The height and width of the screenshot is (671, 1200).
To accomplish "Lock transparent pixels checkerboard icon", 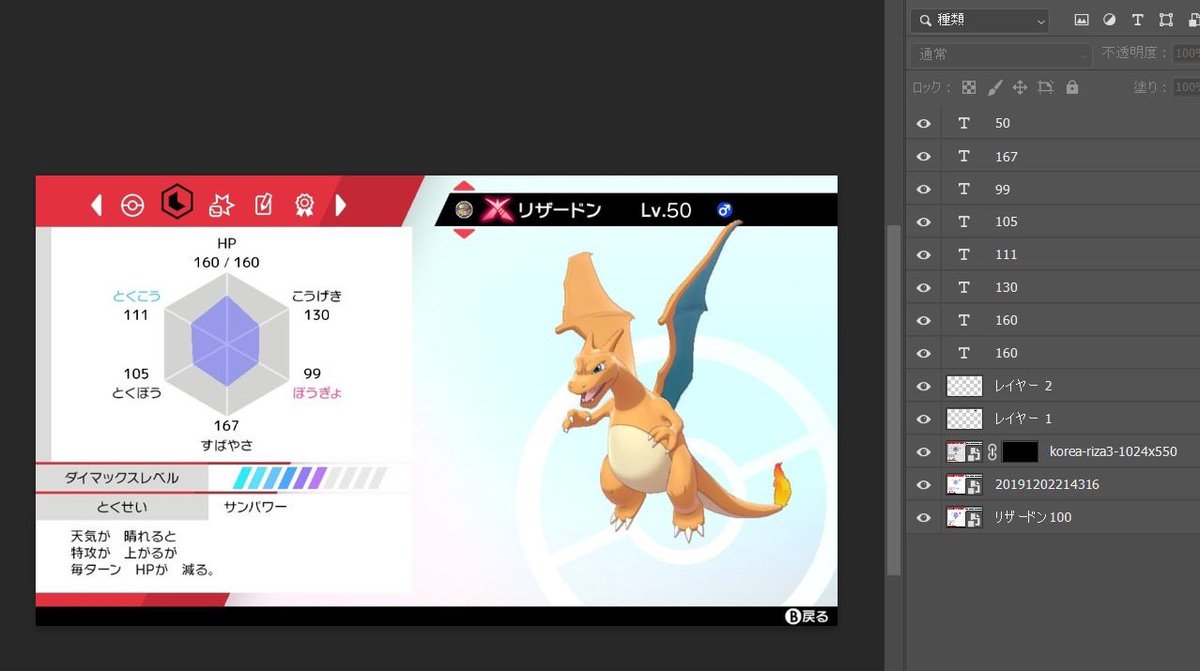I will point(968,87).
